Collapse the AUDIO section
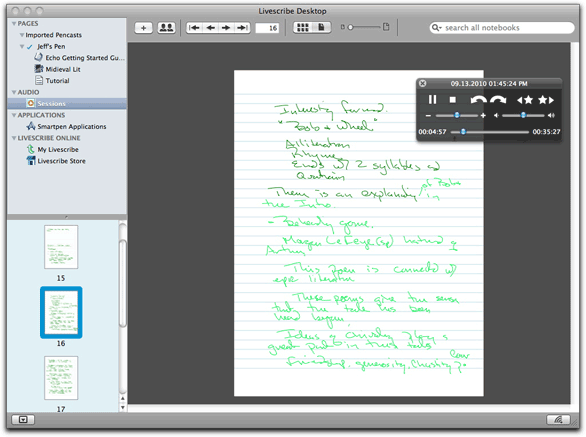Viewport: 586px width, 437px height. pos(14,92)
